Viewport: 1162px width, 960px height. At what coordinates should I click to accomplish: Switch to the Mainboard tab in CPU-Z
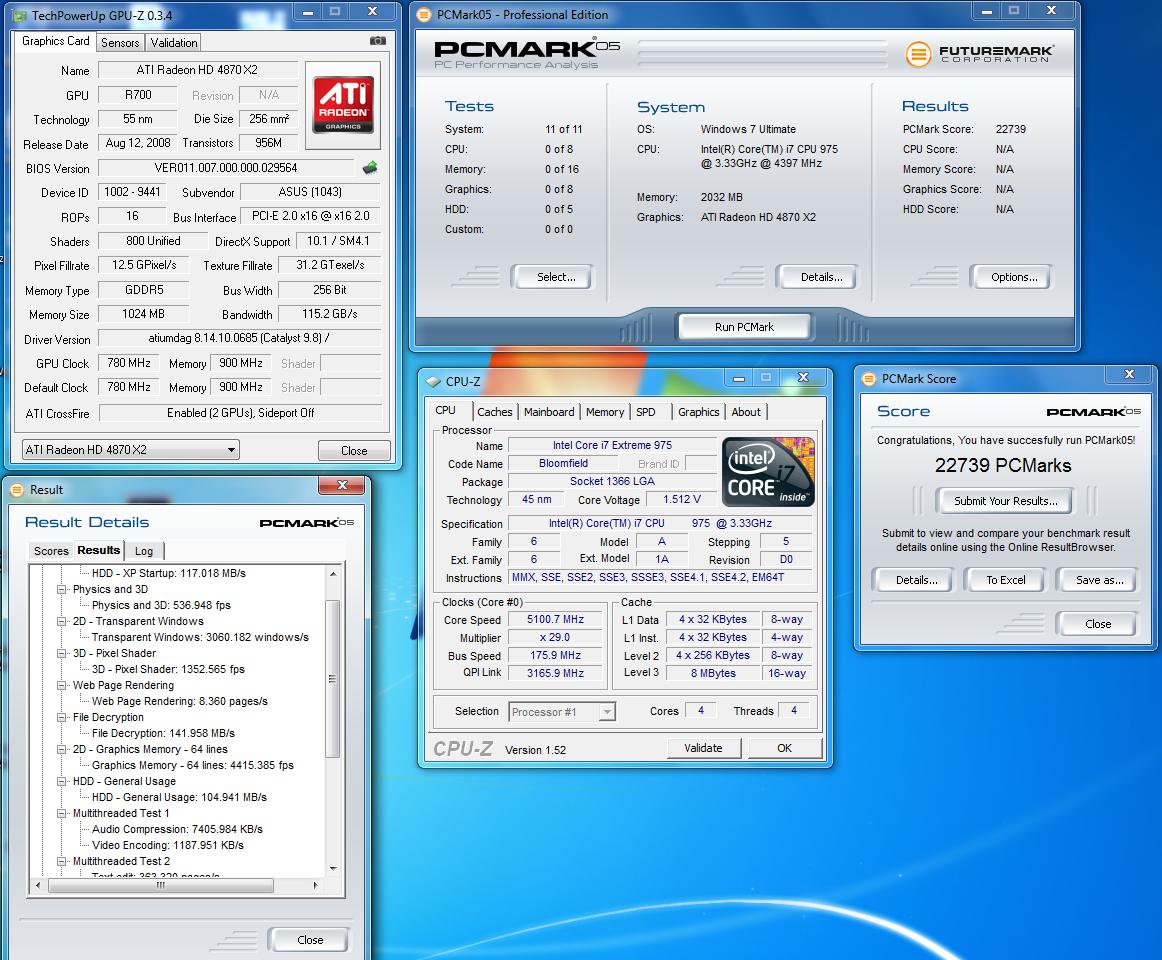(549, 412)
